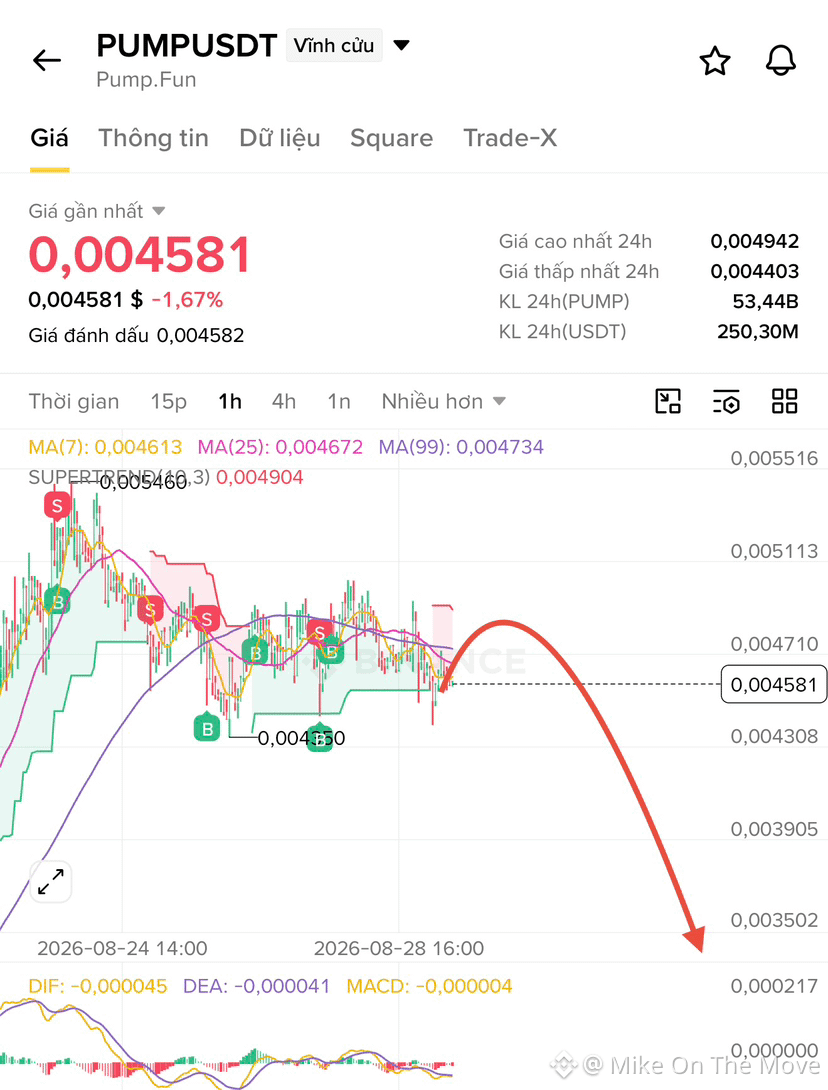Viewport: 828px width, 1090px height.
Task: Tap the 0,005460 high price marker
Action: (x=143, y=482)
